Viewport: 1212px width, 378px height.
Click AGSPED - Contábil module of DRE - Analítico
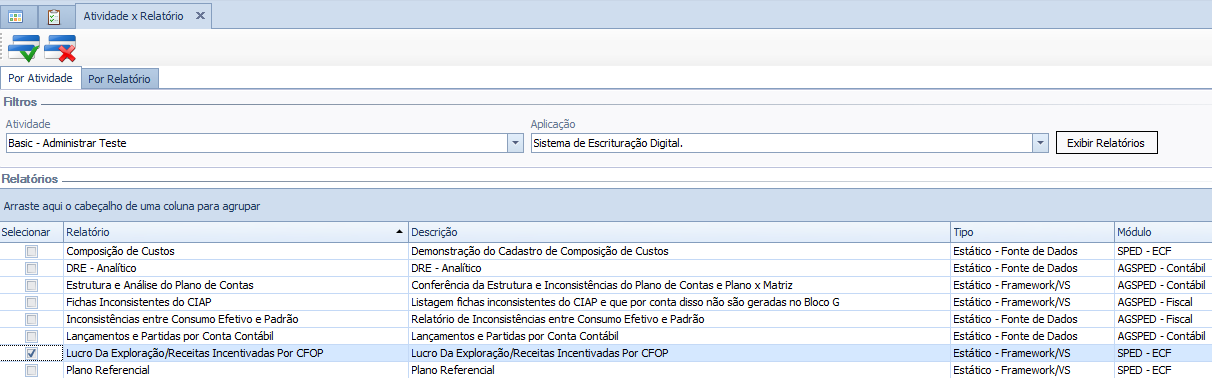(1161, 268)
